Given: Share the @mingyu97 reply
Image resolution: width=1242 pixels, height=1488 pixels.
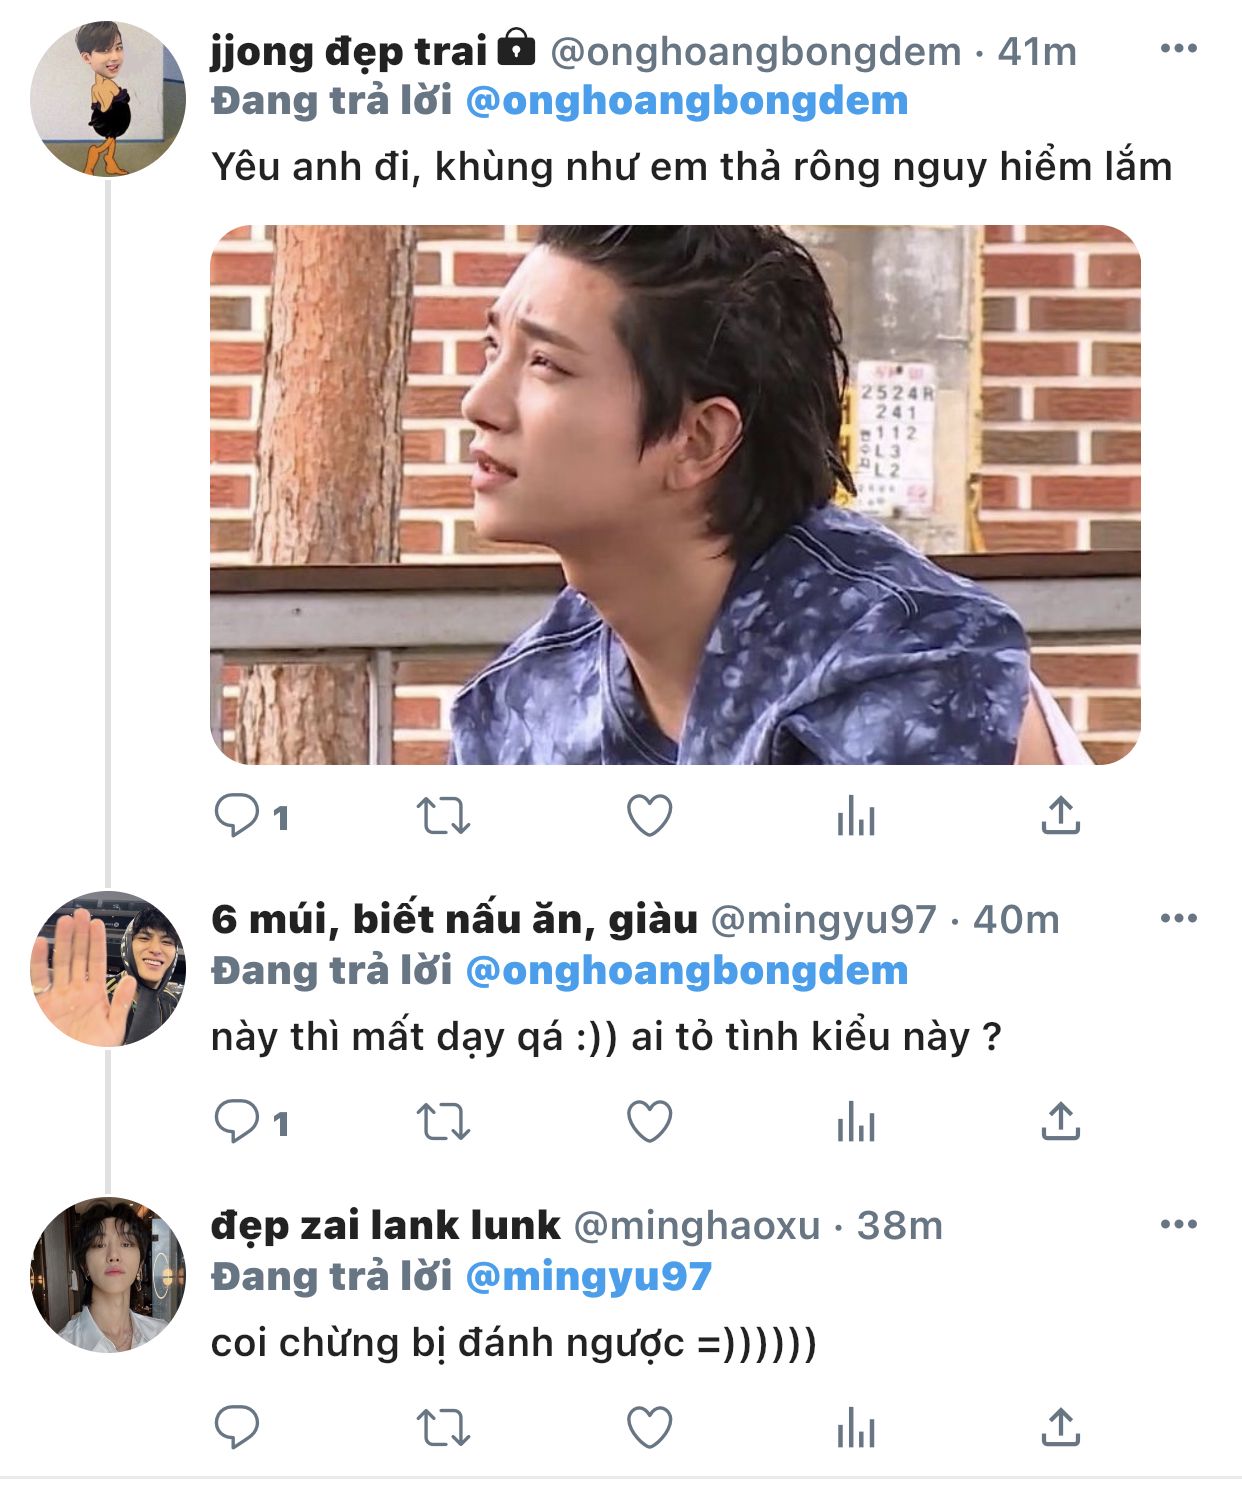Looking at the screenshot, I should pyautogui.click(x=1061, y=1122).
